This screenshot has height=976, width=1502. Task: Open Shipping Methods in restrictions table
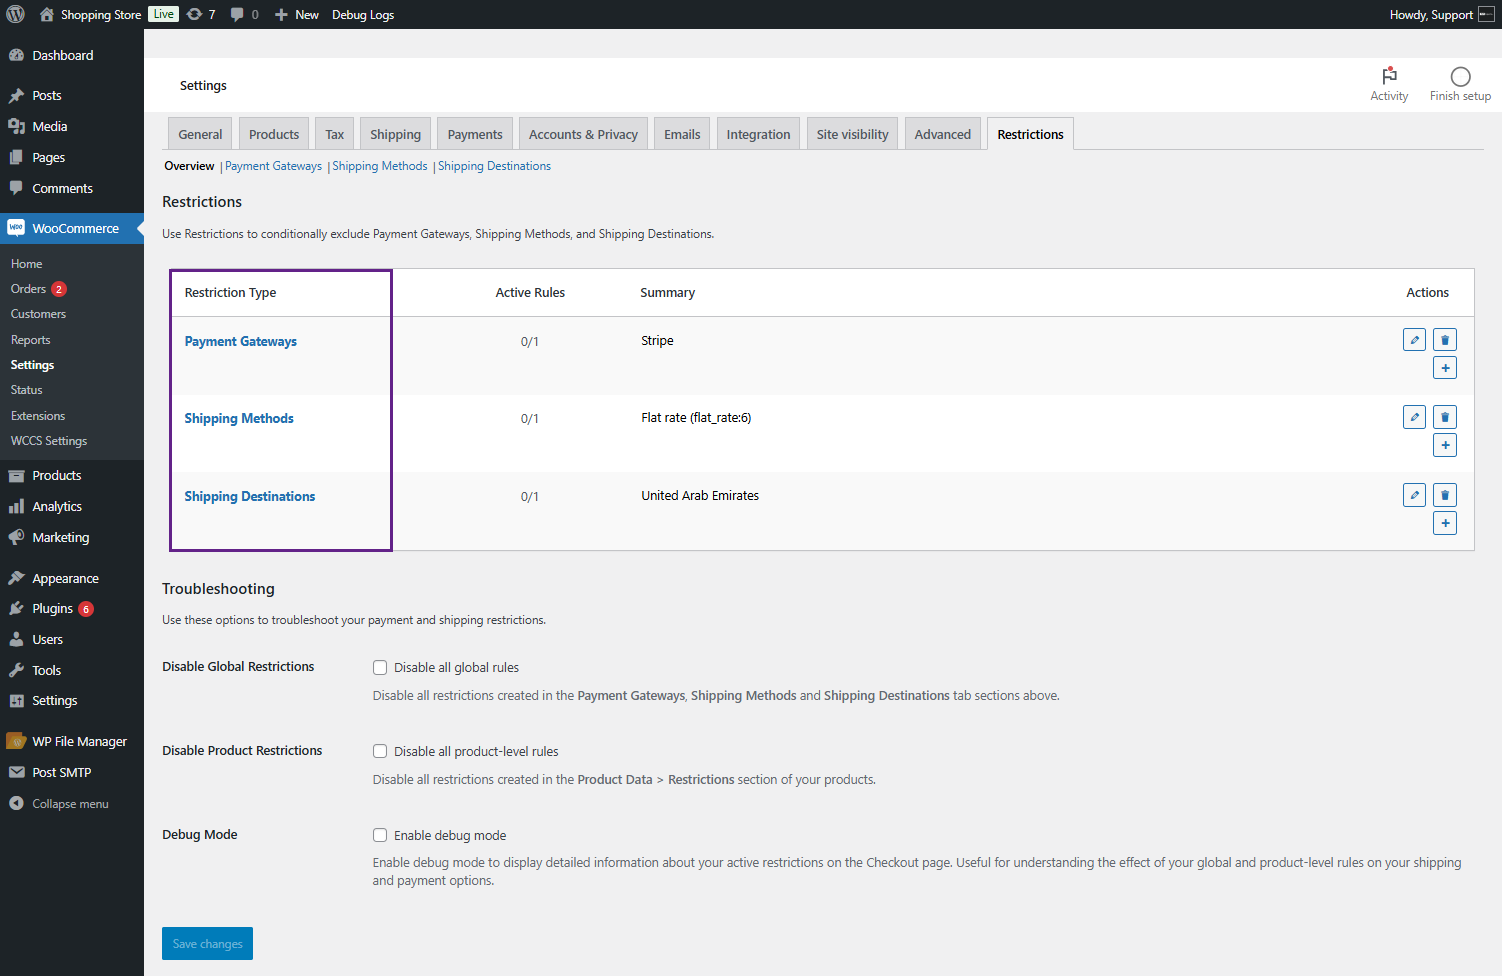239,418
